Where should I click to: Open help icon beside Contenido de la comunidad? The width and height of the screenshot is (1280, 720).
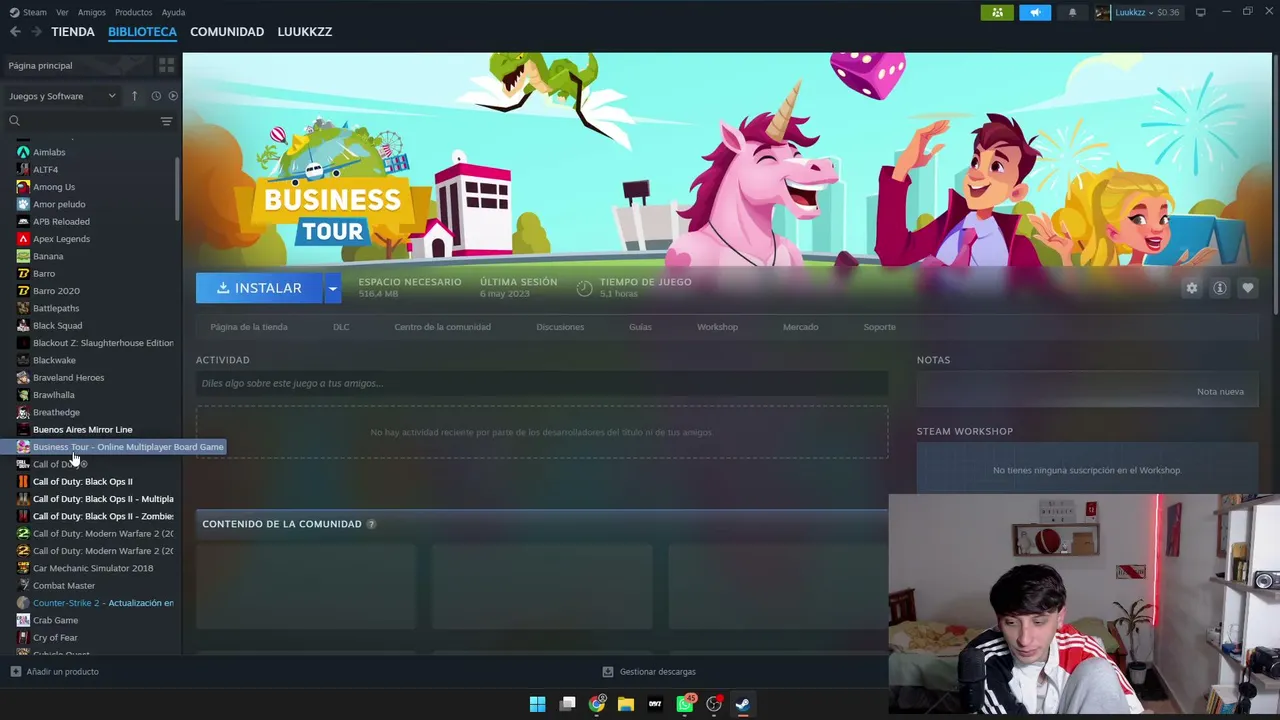click(371, 524)
